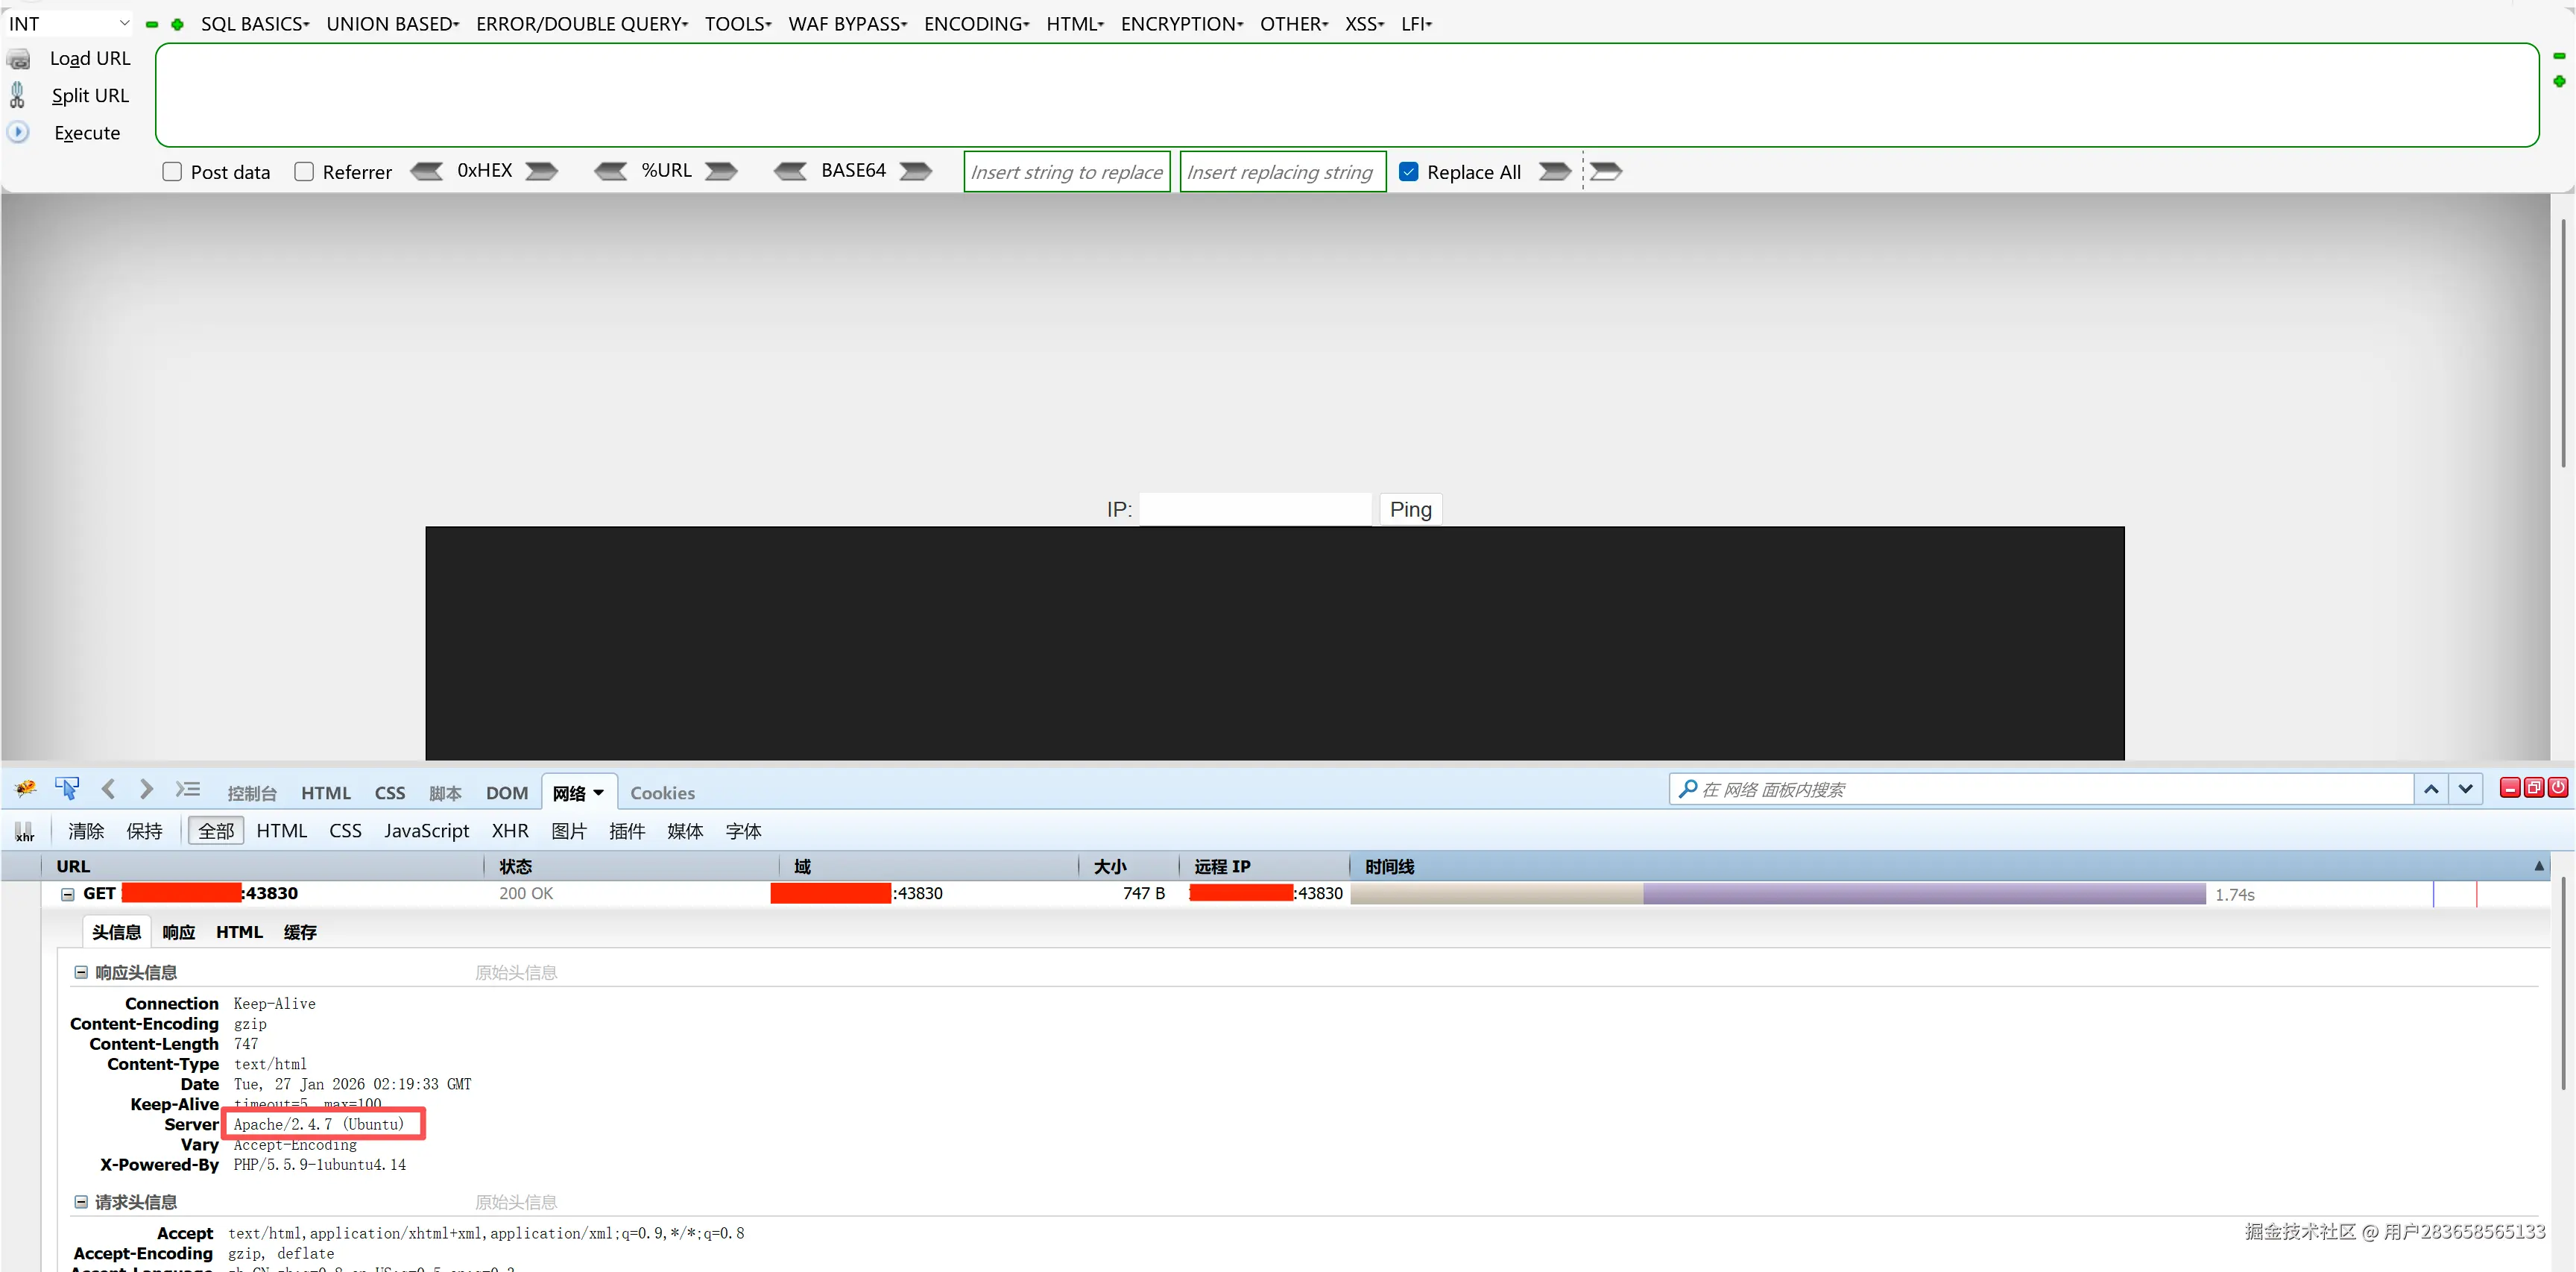The image size is (2576, 1272).
Task: Jump to next search result arrow
Action: (x=2466, y=789)
